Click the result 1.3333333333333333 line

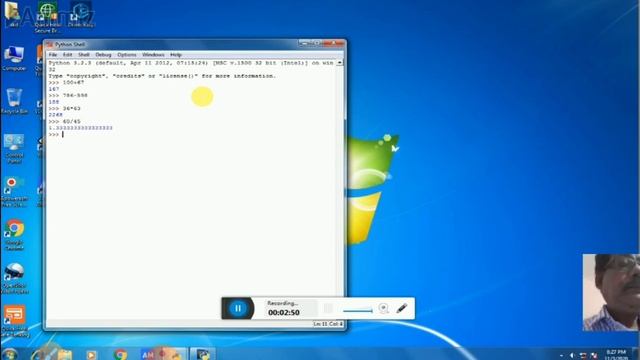[80, 128]
